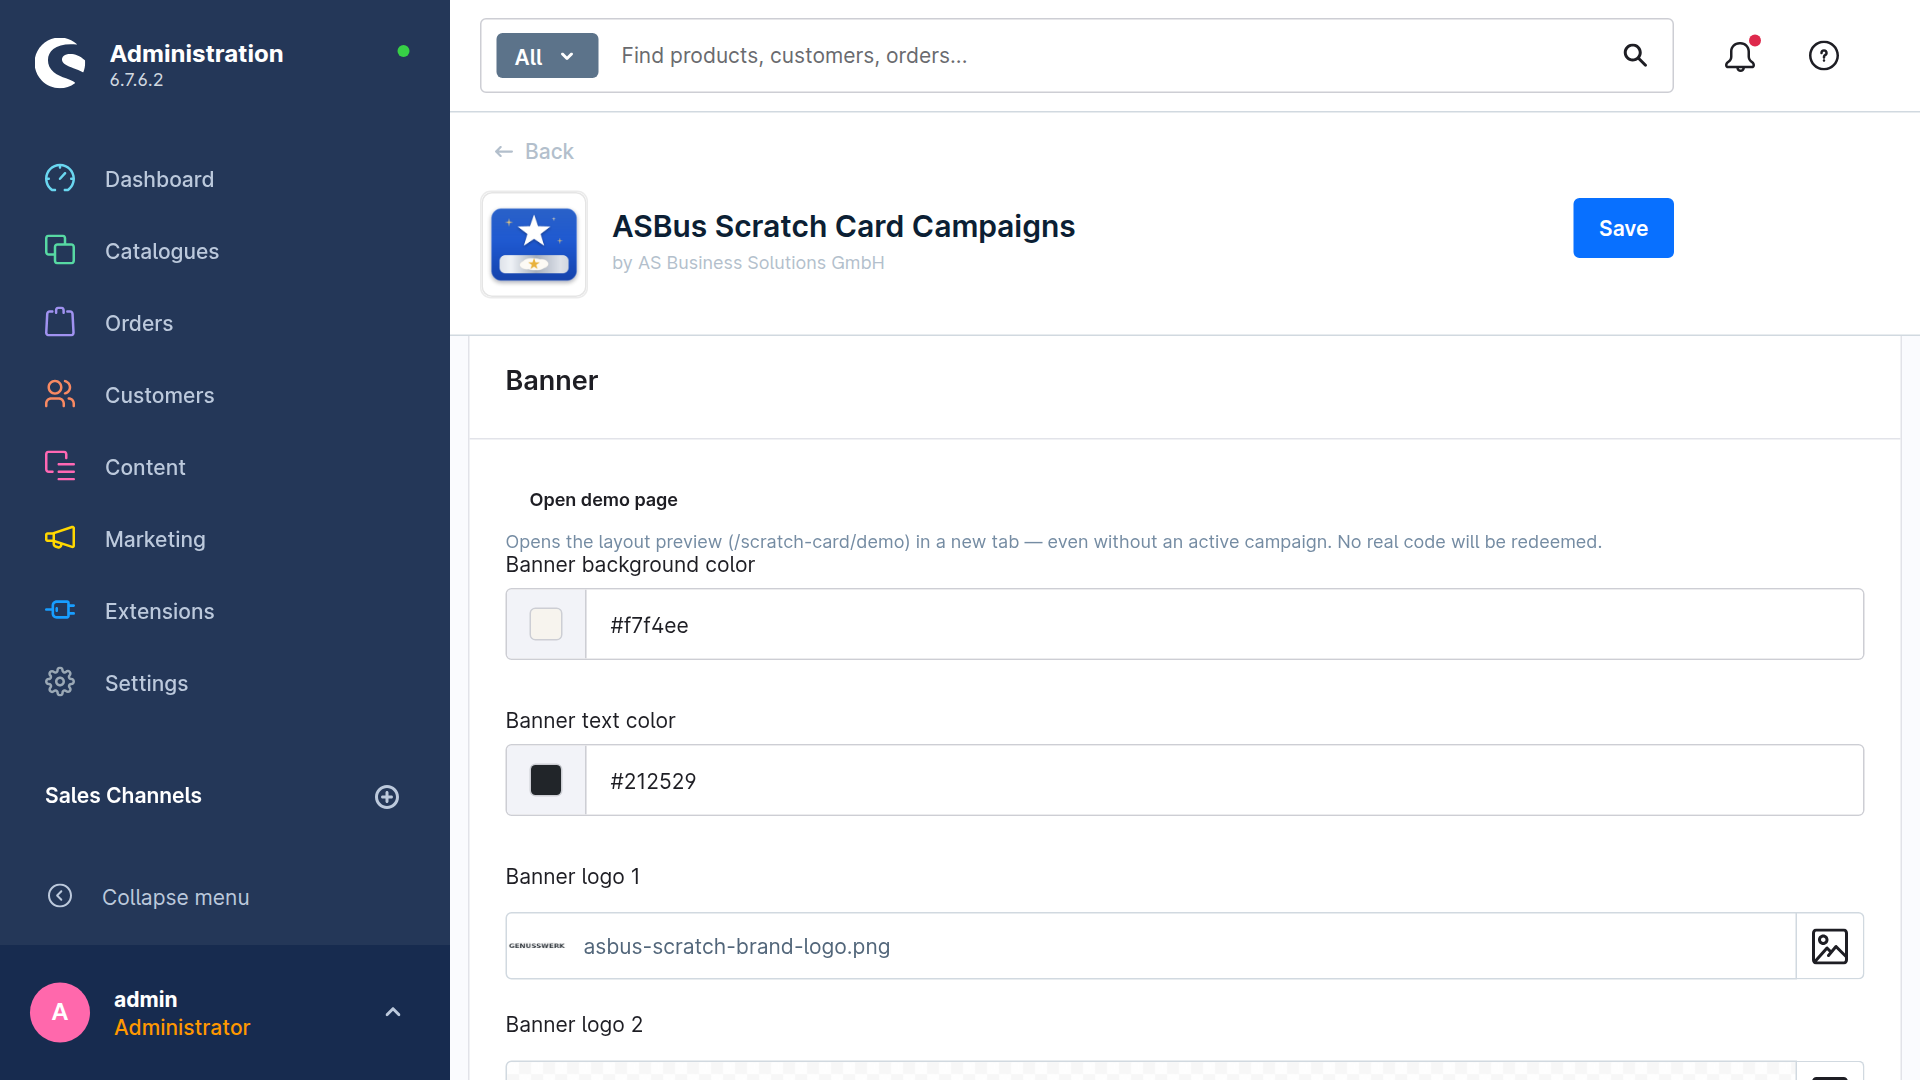1920x1080 pixels.
Task: Click the search magnifier icon
Action: coord(1635,55)
